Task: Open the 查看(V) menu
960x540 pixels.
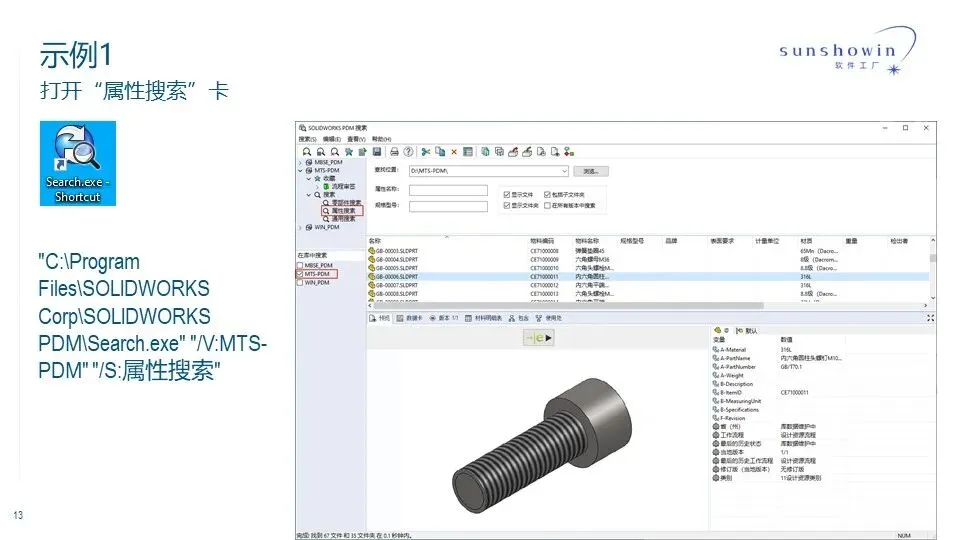Action: click(356, 139)
